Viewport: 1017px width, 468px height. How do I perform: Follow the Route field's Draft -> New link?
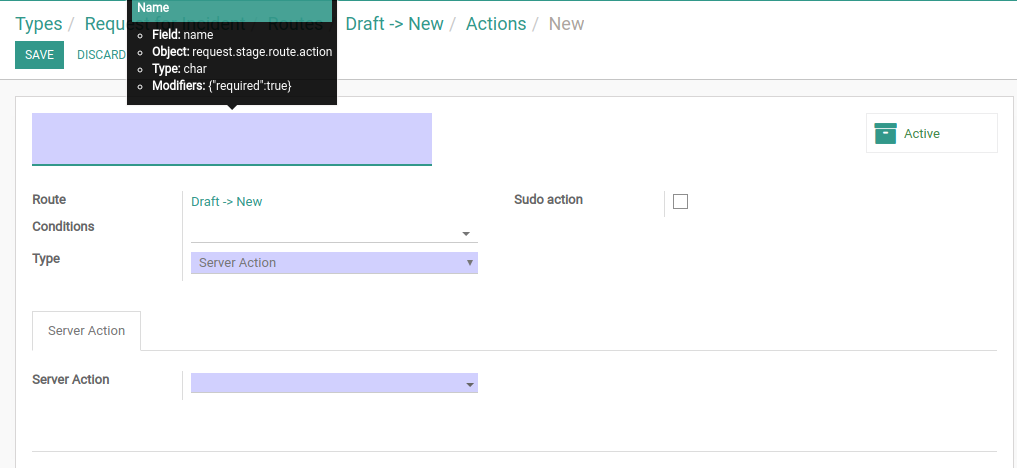(226, 202)
